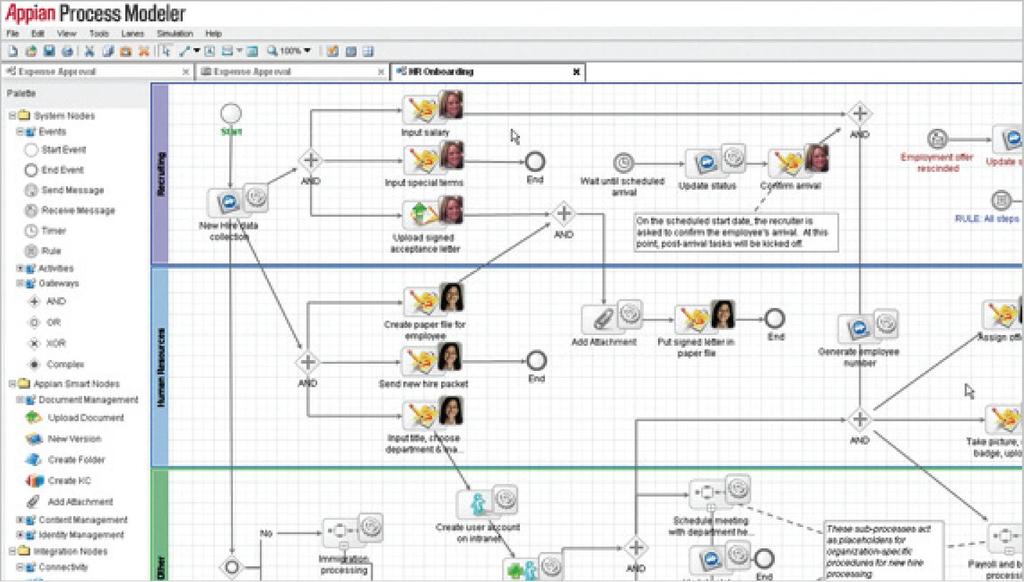Expand the Content Management branch
1024x582 pixels.
point(20,520)
